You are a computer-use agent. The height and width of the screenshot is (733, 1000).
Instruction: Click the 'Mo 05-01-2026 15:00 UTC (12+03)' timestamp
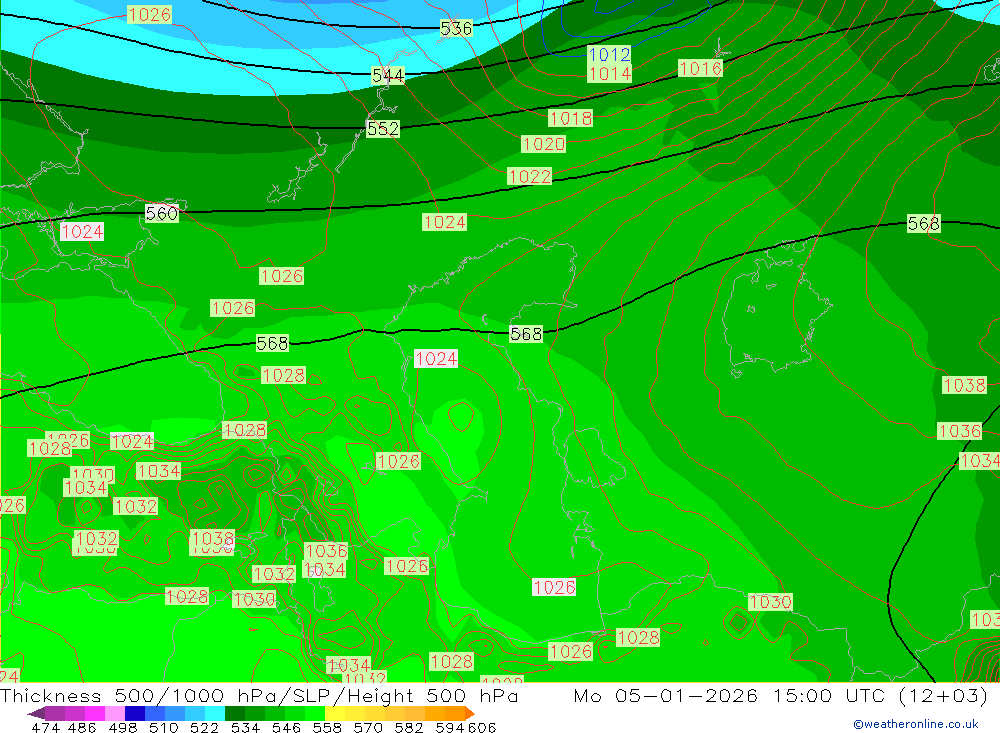click(x=781, y=695)
